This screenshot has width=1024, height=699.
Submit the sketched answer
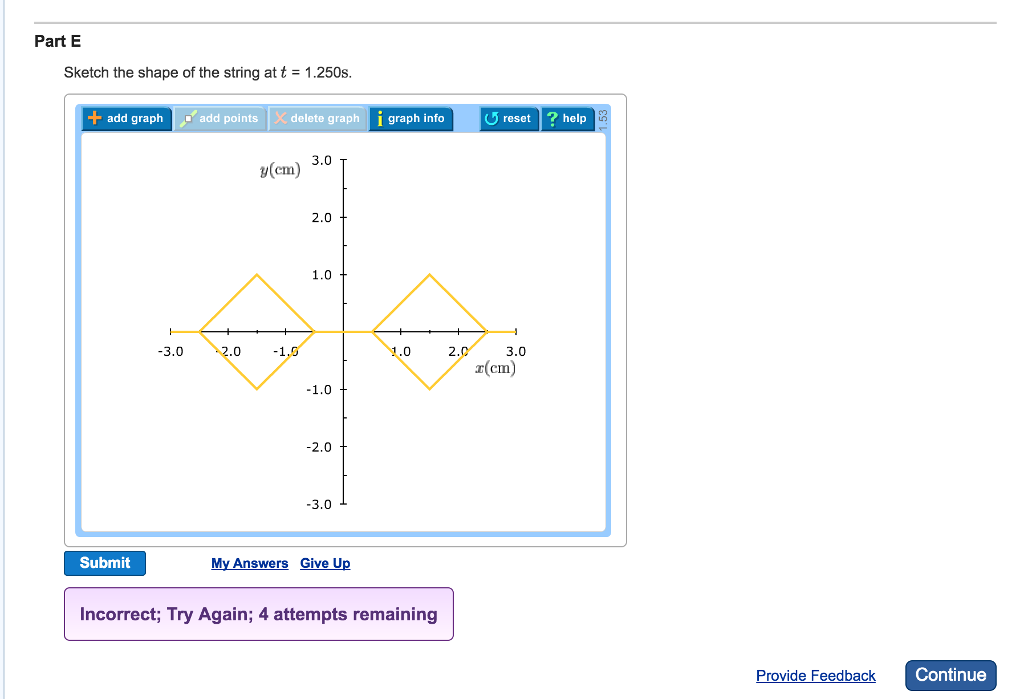pos(104,563)
